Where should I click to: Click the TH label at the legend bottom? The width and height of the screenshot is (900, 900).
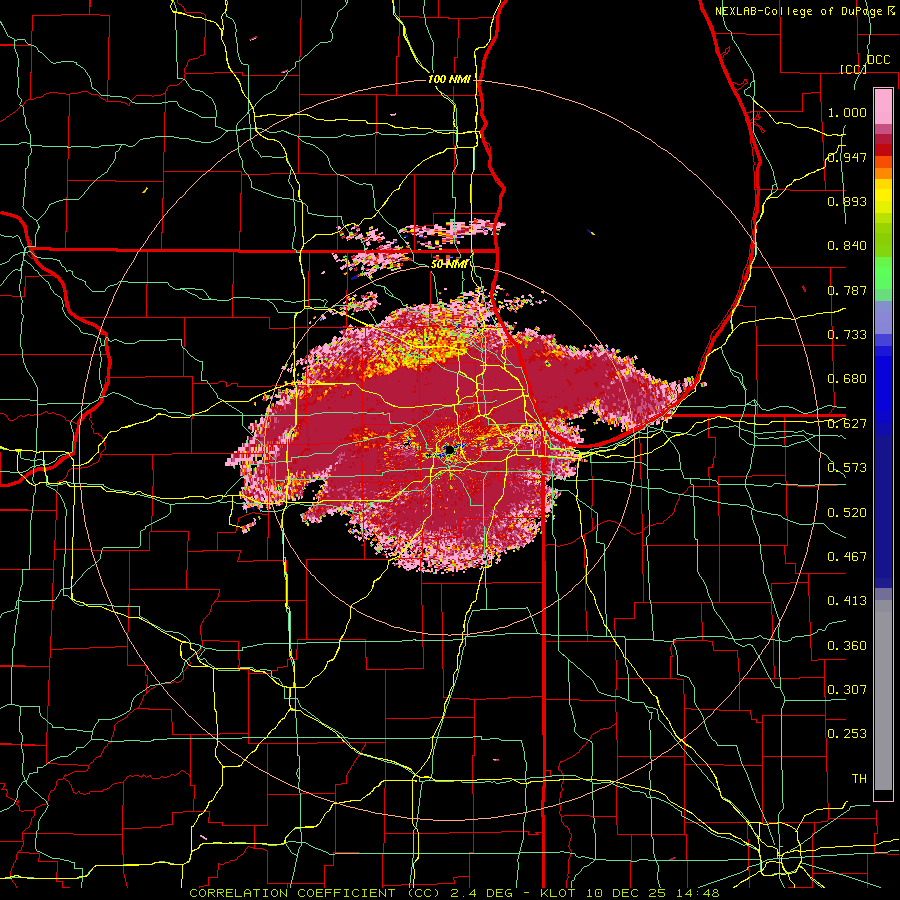(859, 779)
